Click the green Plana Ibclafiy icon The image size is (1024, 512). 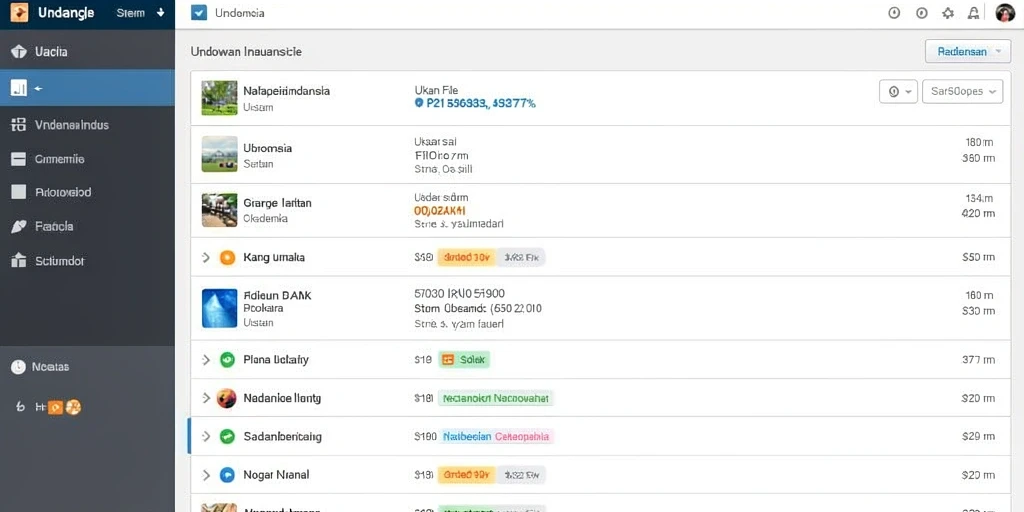(227, 360)
